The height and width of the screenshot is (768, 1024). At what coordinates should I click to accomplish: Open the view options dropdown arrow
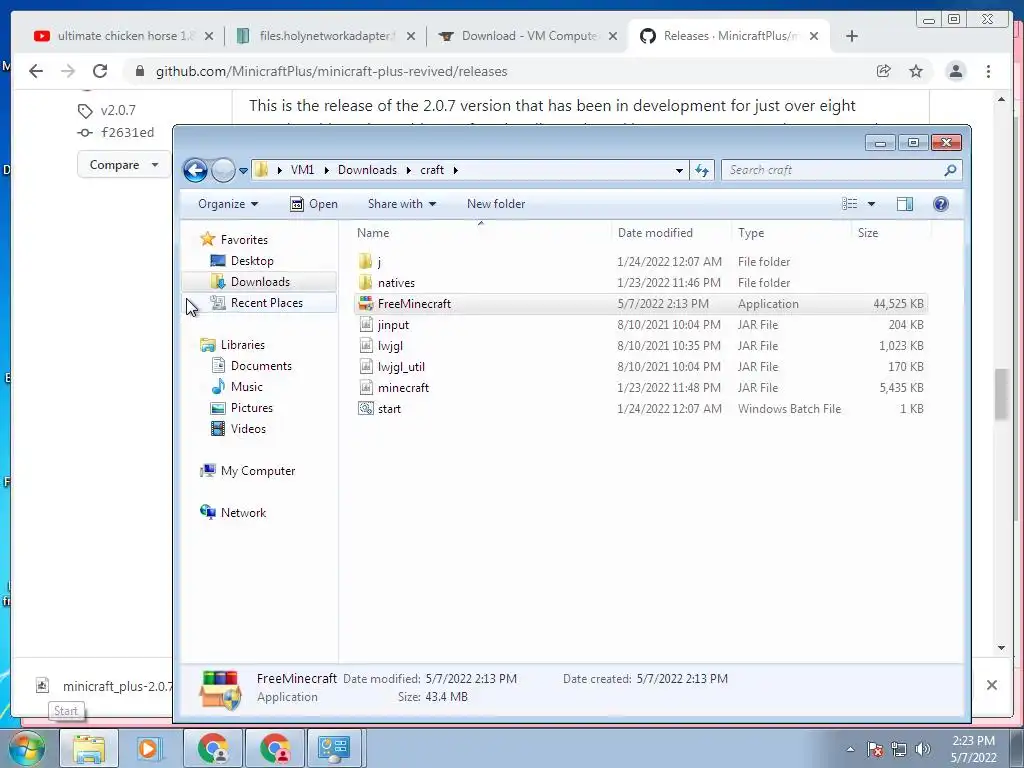click(871, 204)
